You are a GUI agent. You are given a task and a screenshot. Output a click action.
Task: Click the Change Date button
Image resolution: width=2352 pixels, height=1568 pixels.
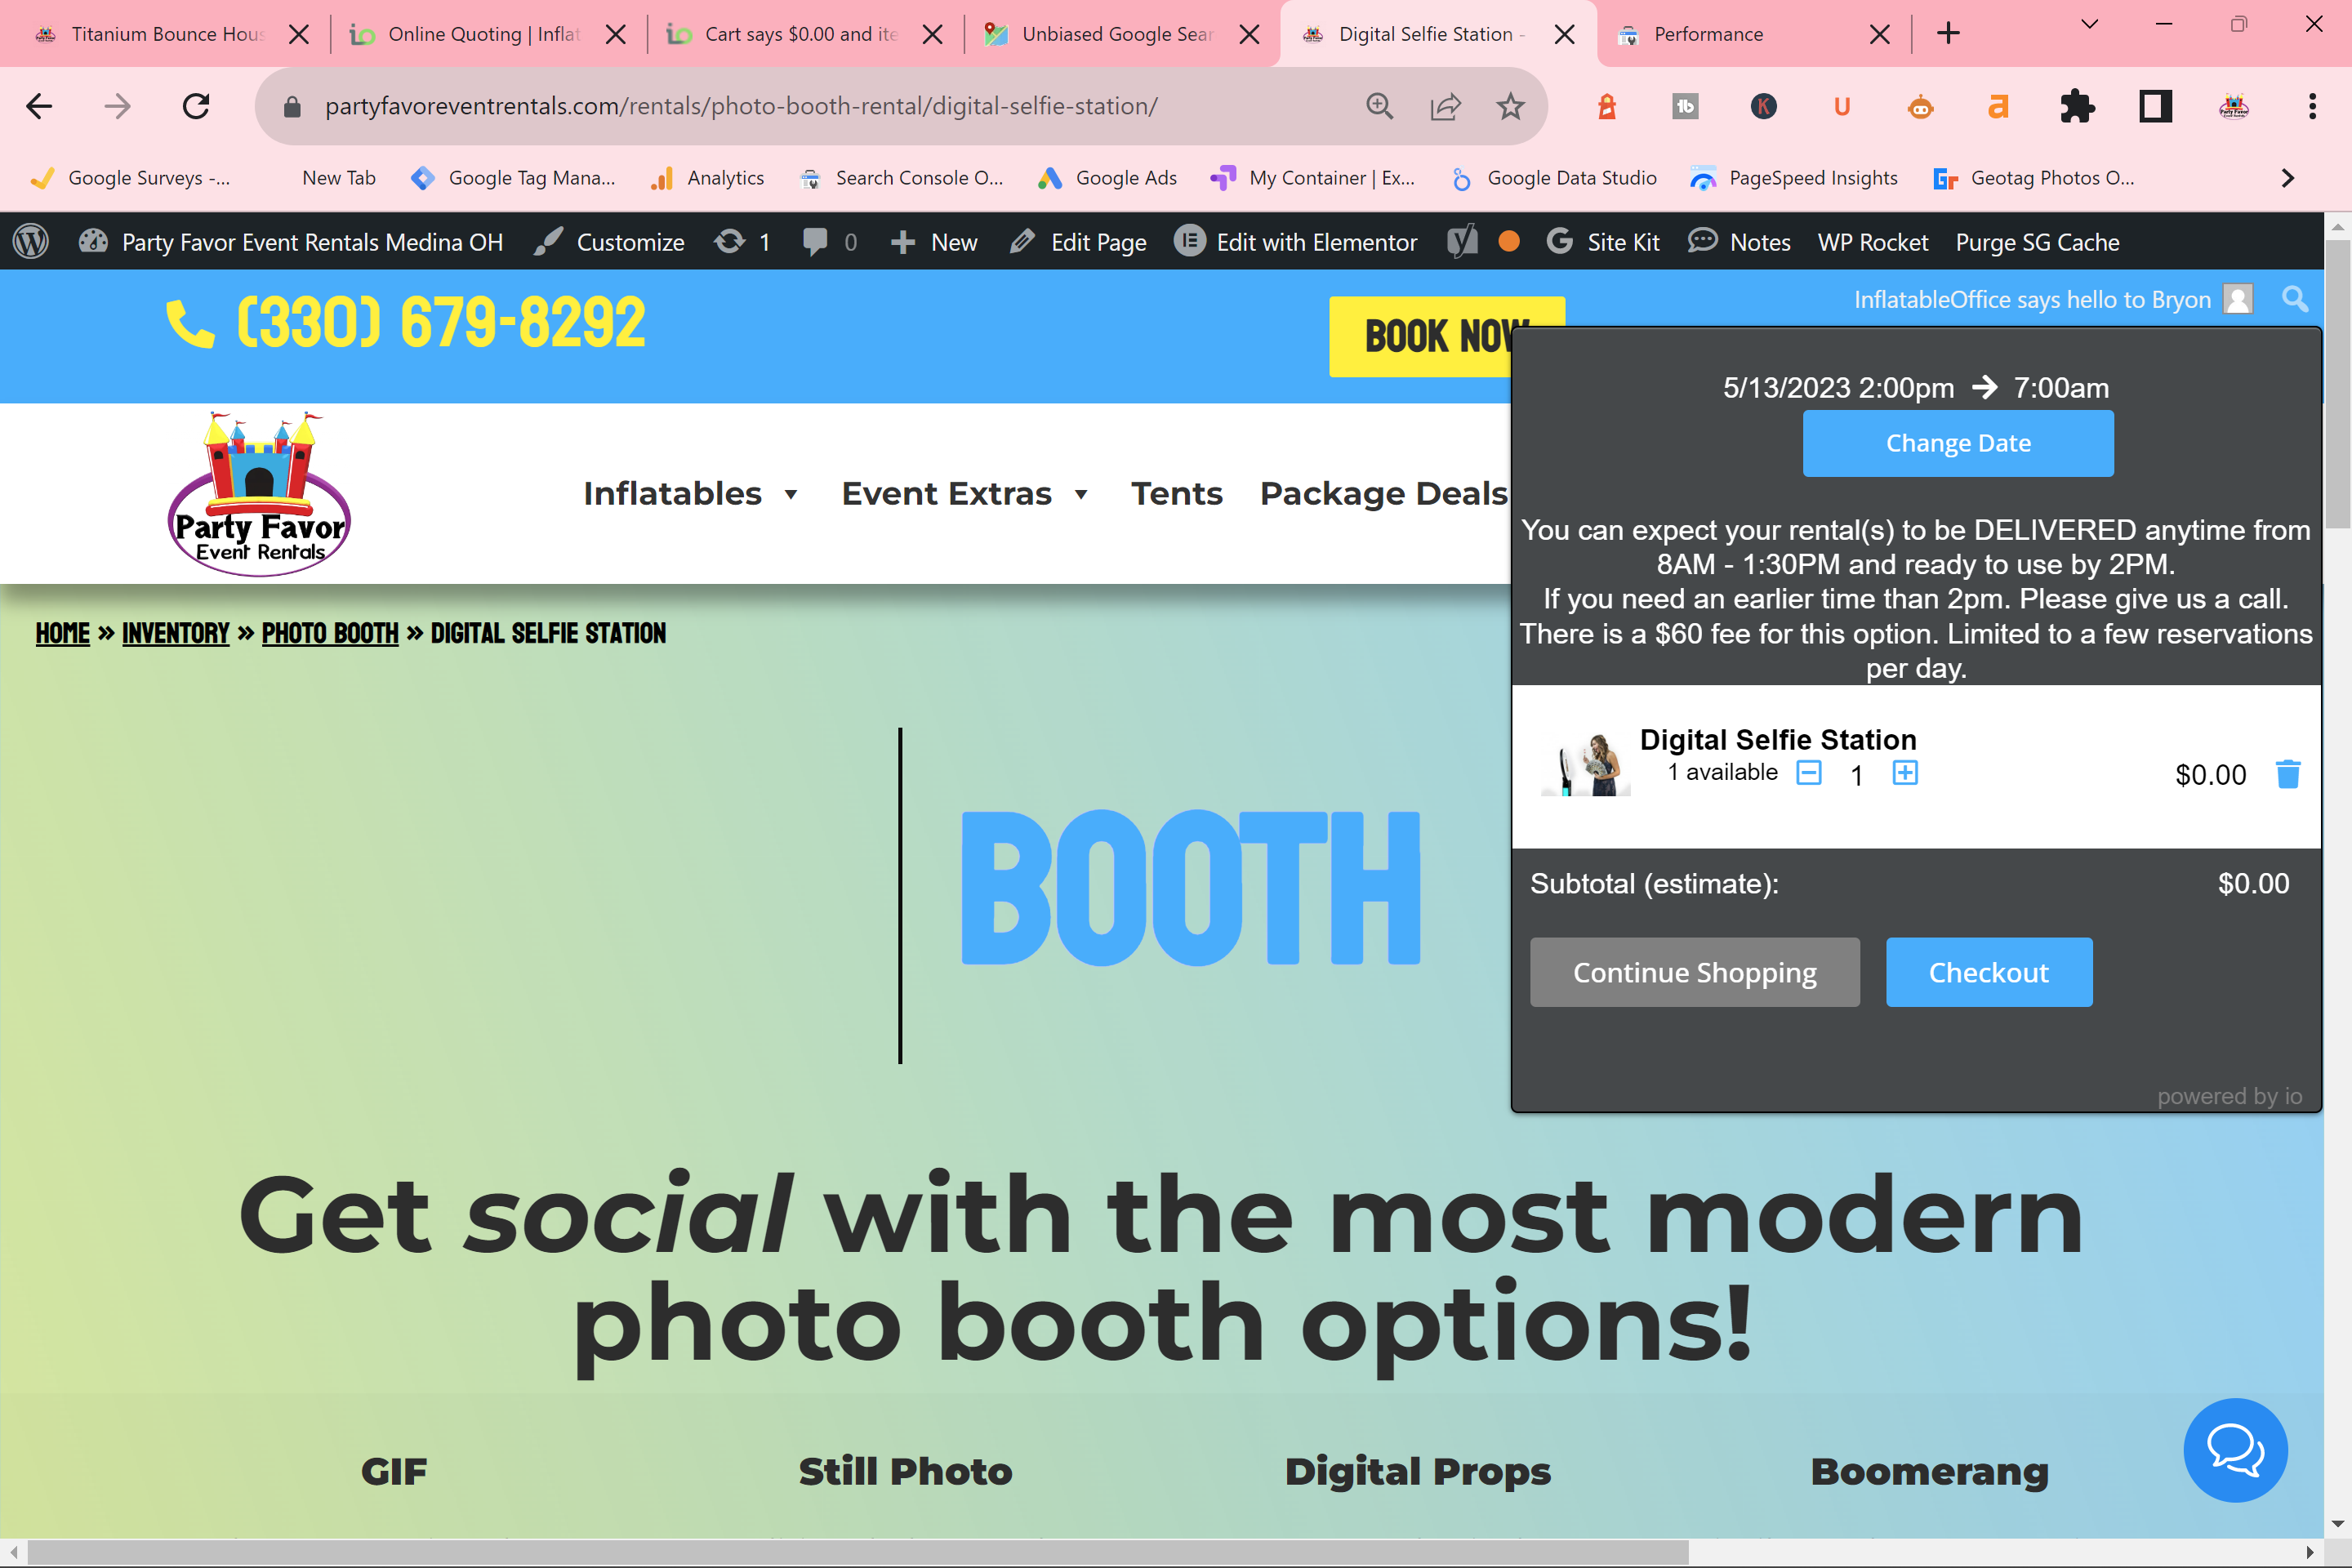pyautogui.click(x=1958, y=443)
